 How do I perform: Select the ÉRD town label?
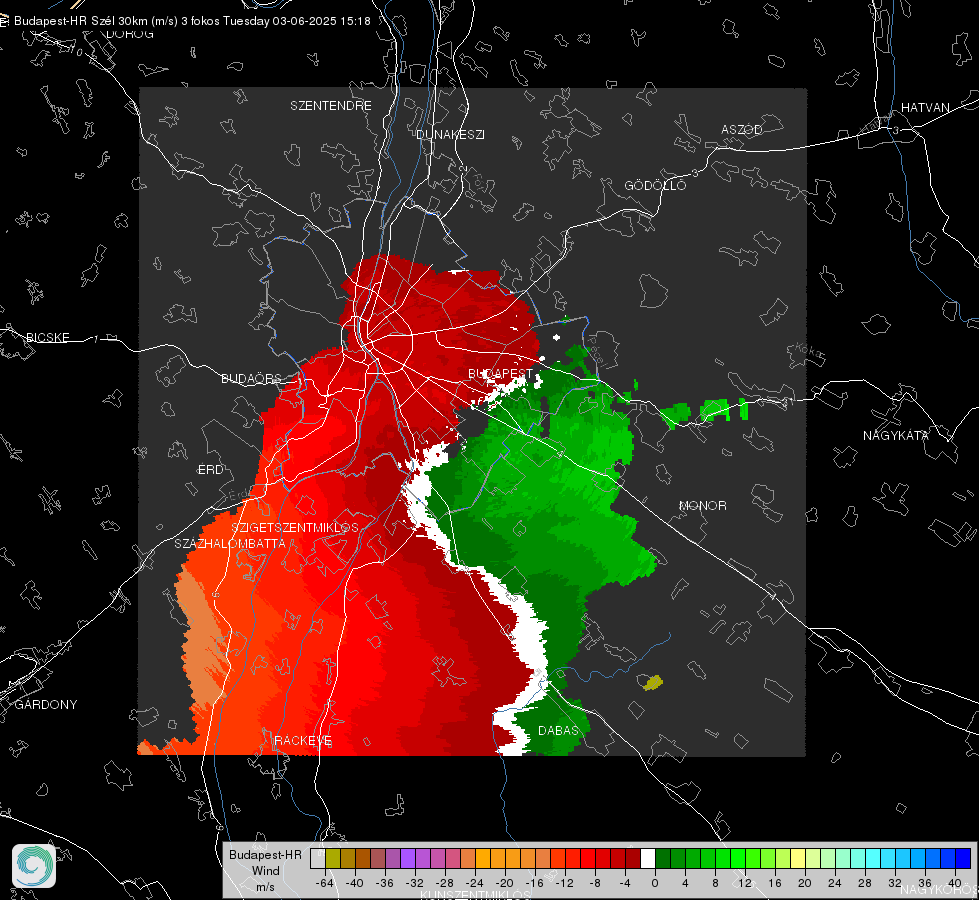[210, 470]
